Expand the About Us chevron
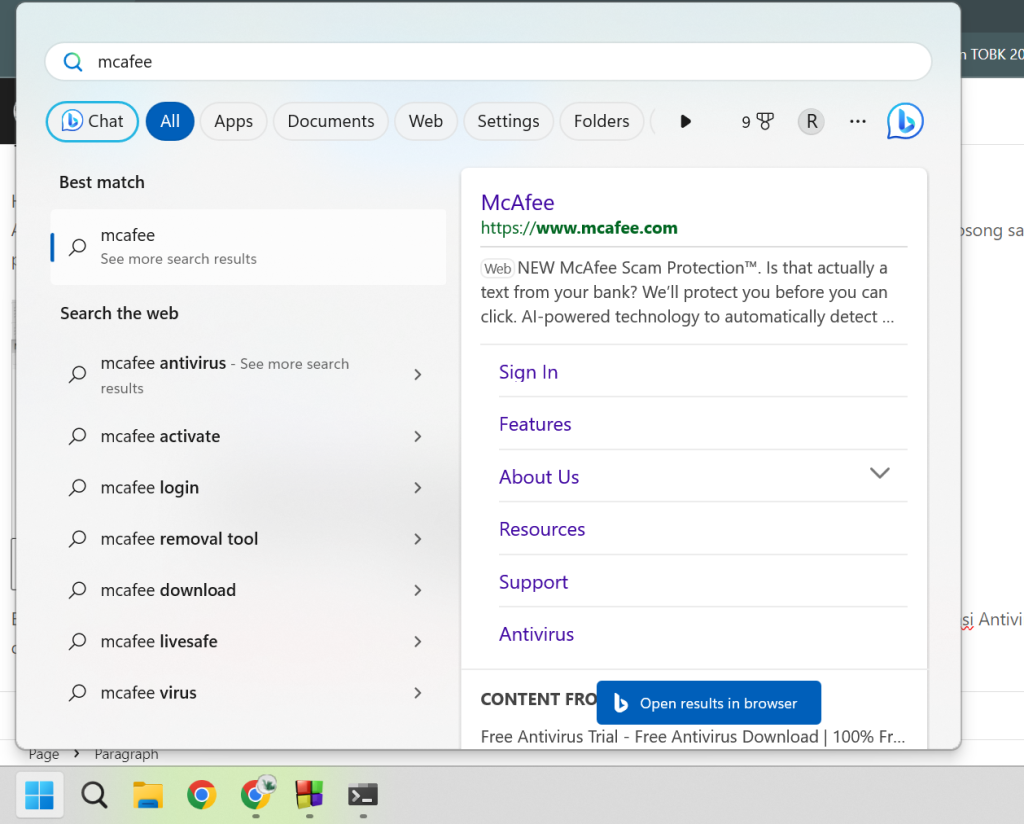Viewport: 1024px width, 824px height. (880, 473)
